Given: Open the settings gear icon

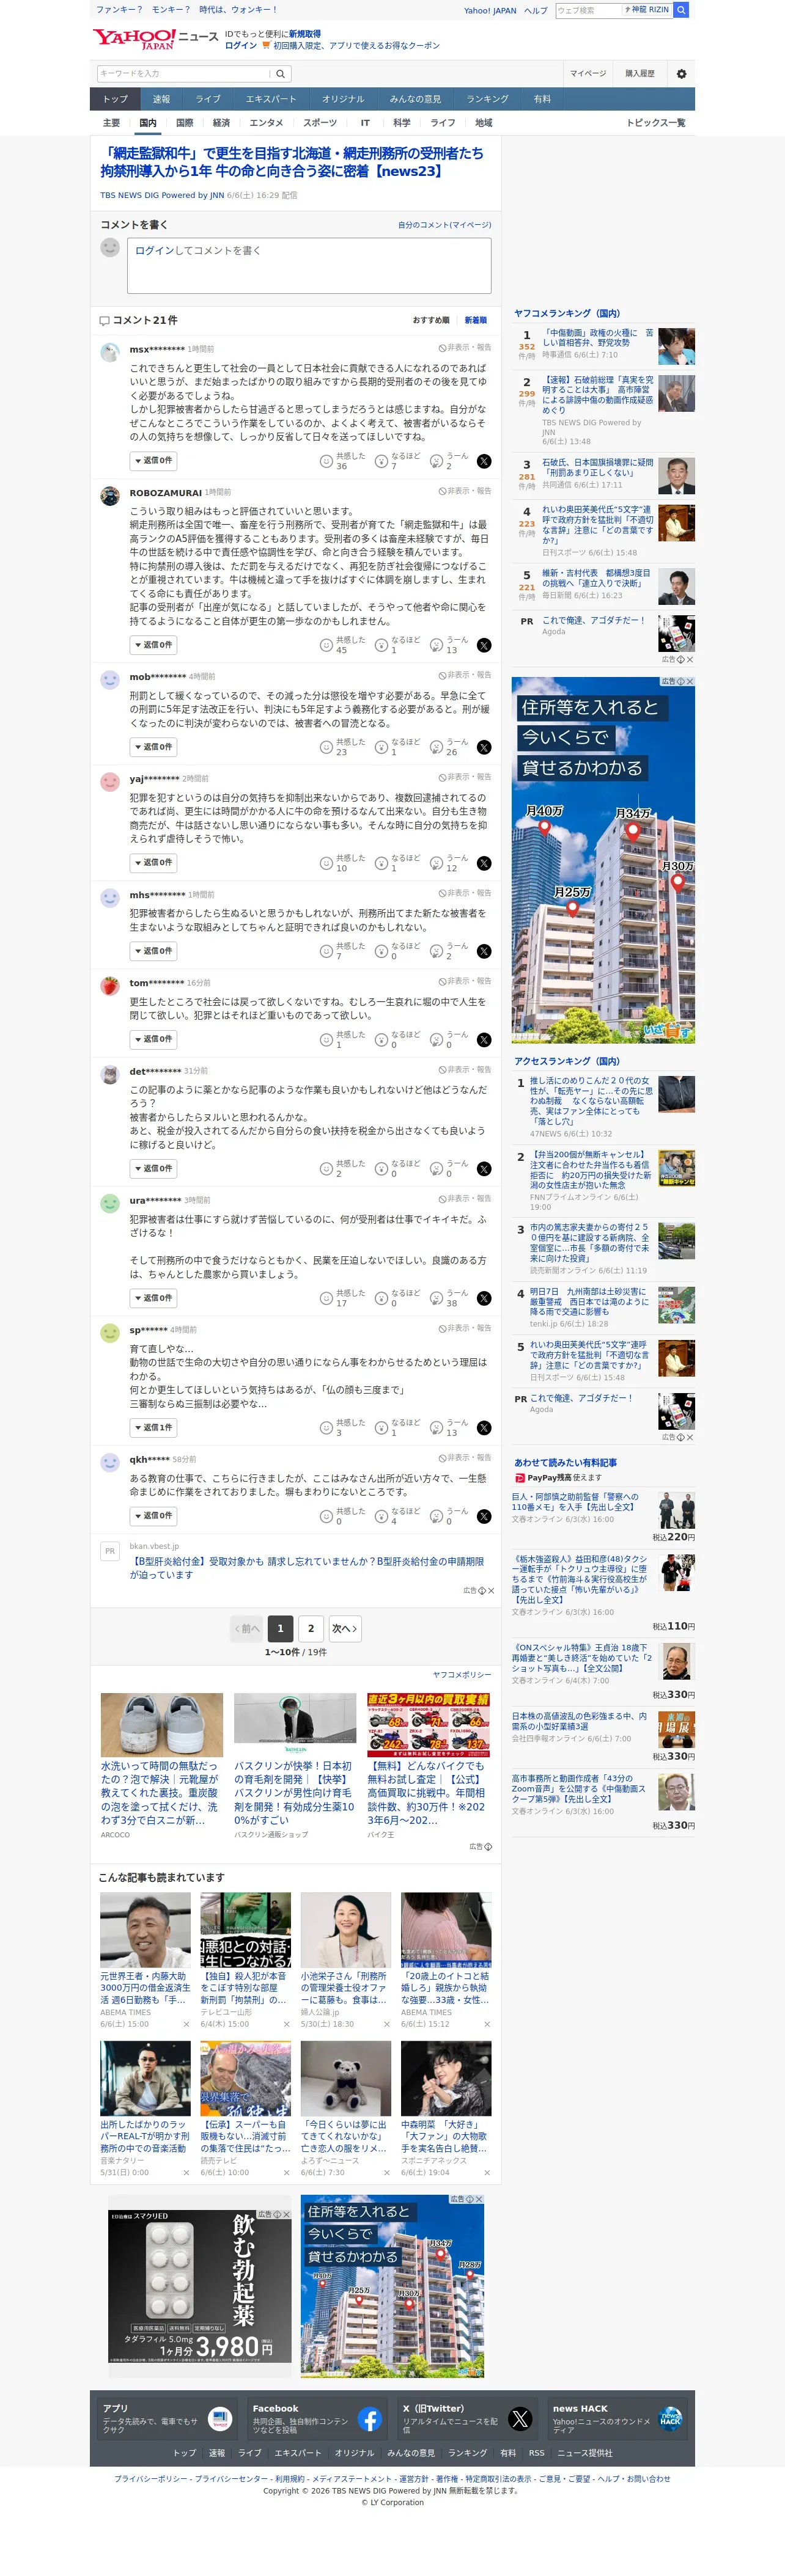Looking at the screenshot, I should 682,73.
